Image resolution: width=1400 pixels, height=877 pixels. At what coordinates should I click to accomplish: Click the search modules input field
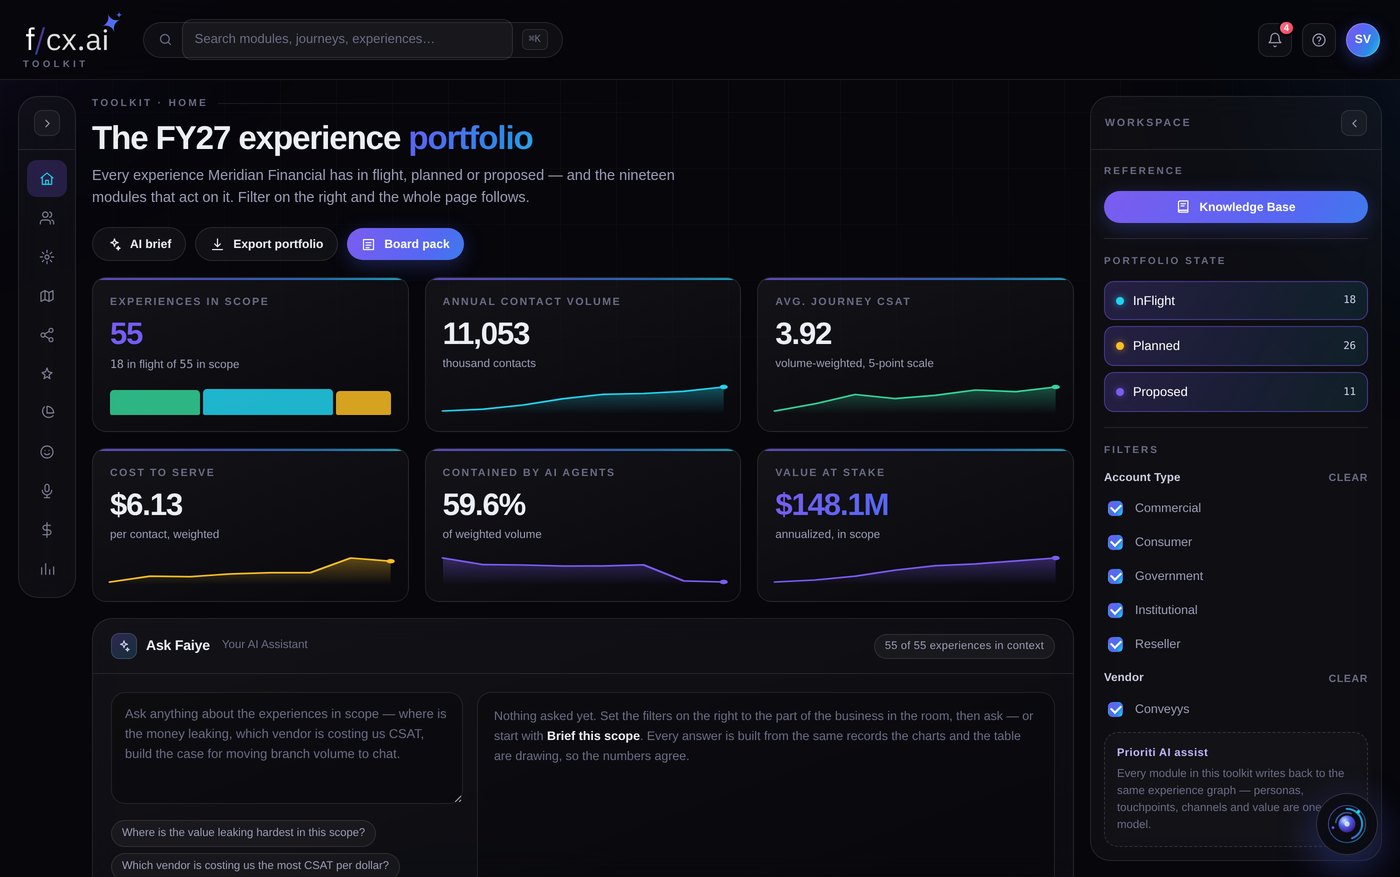tap(347, 39)
